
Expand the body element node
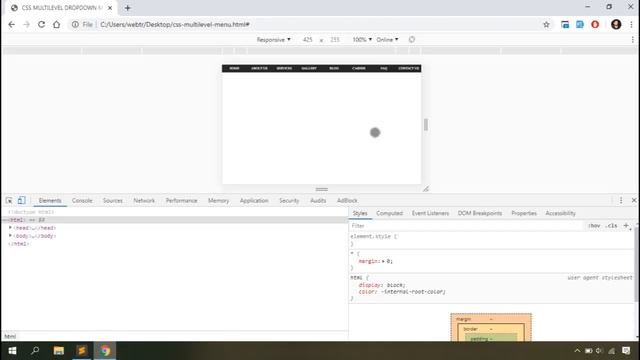[x=10, y=236]
